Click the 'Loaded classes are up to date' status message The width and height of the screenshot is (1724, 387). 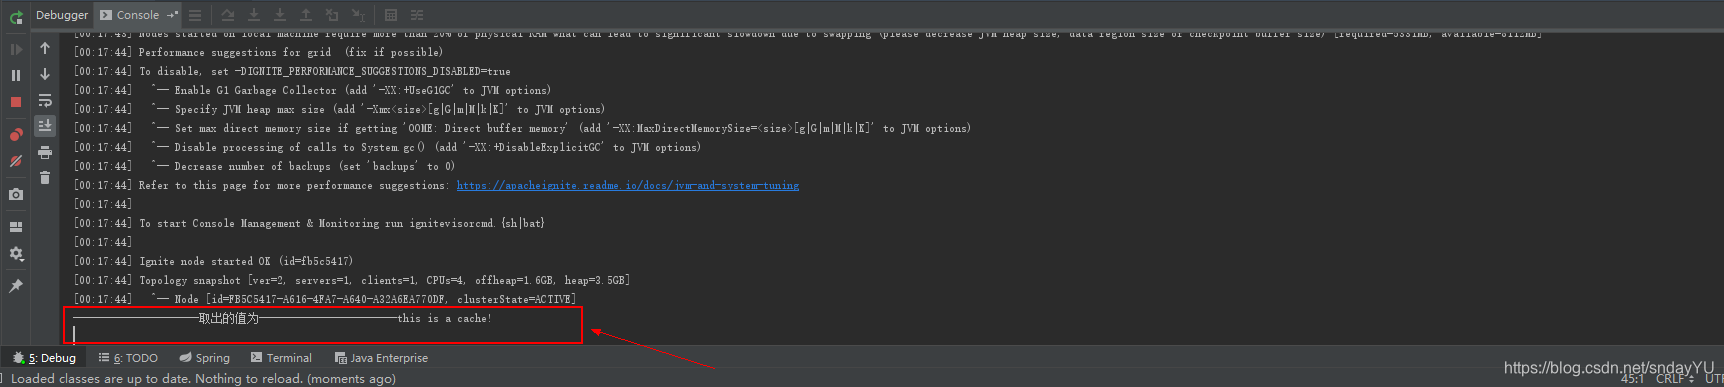click(203, 379)
